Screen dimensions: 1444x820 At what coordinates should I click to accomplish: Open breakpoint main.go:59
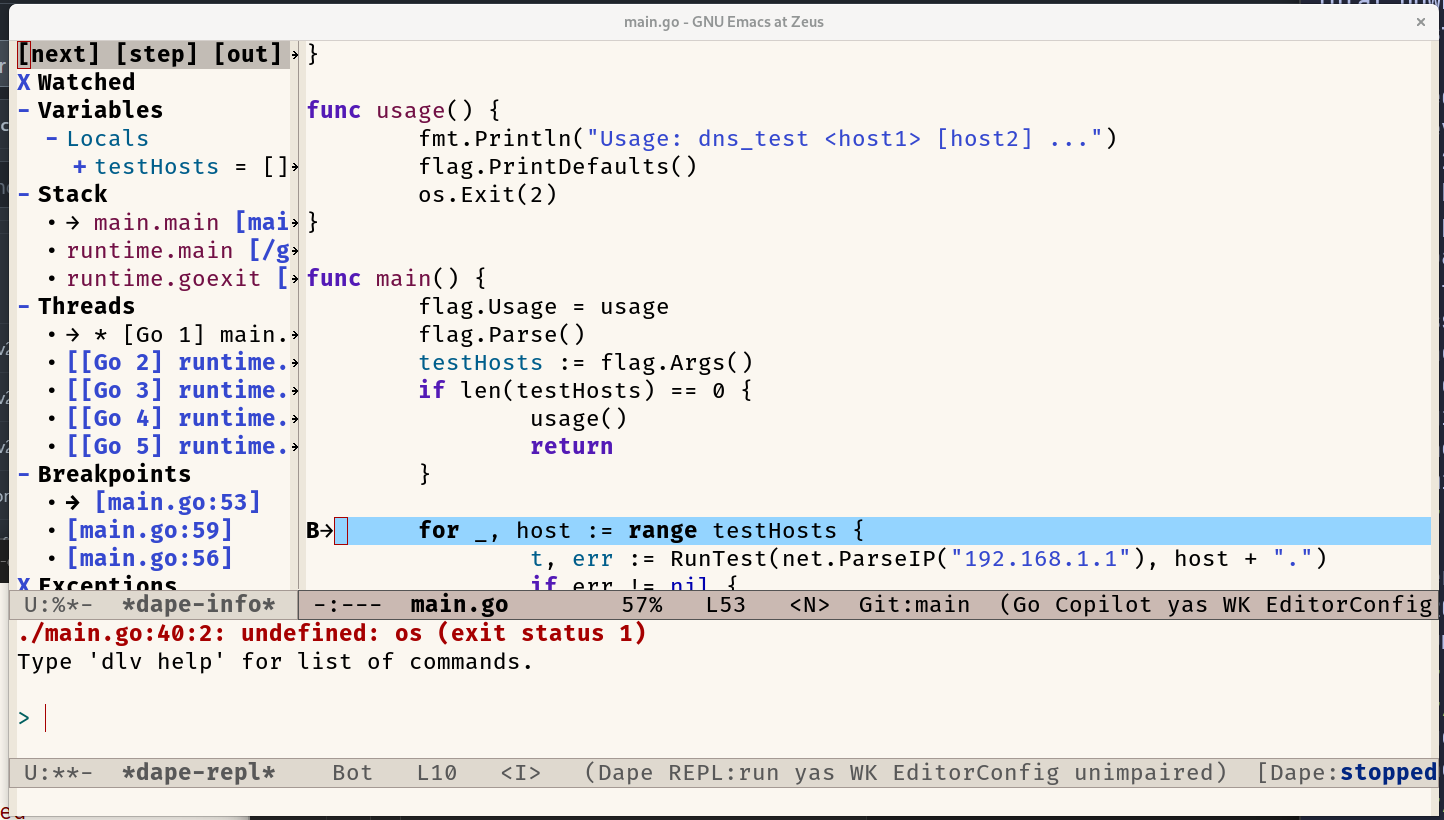pyautogui.click(x=150, y=530)
